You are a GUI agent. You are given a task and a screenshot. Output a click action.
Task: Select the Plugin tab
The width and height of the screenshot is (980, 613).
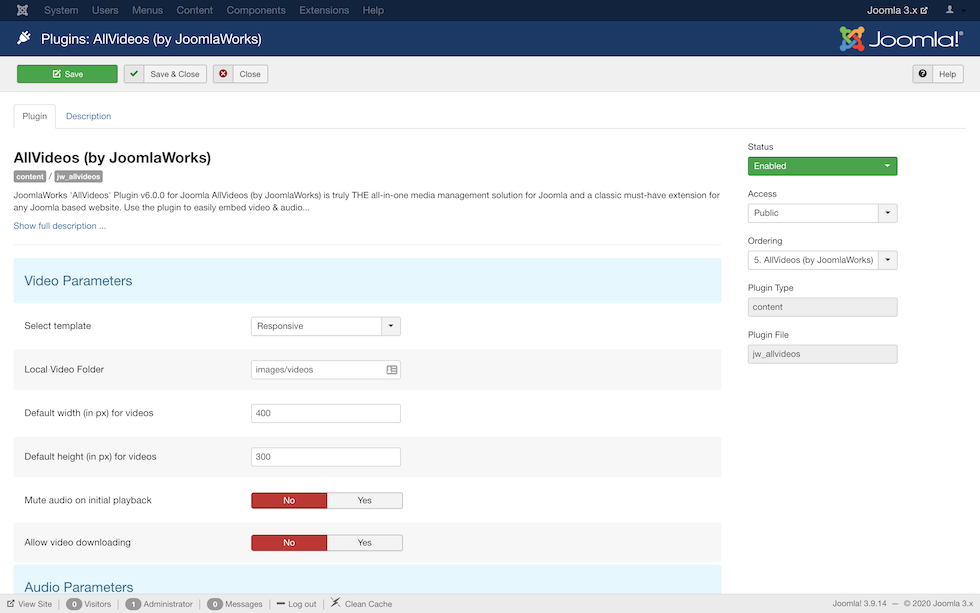[34, 116]
